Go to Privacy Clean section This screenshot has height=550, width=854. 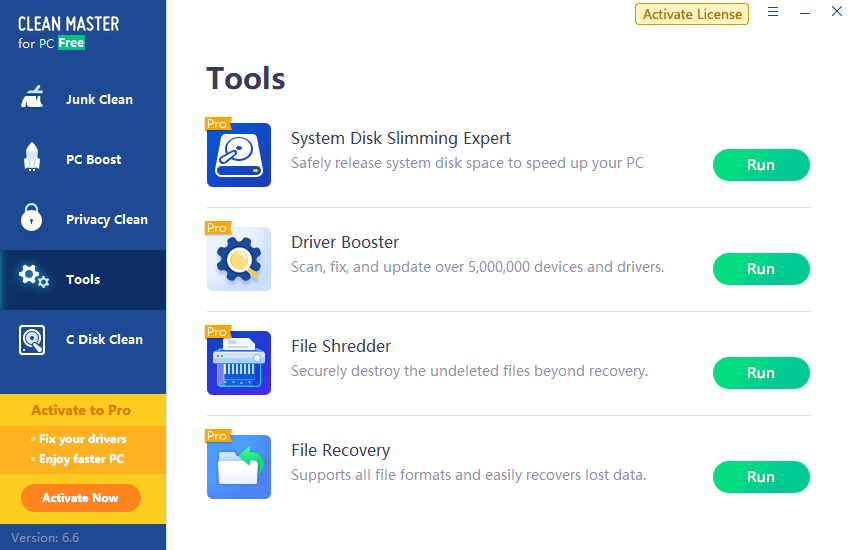[83, 219]
